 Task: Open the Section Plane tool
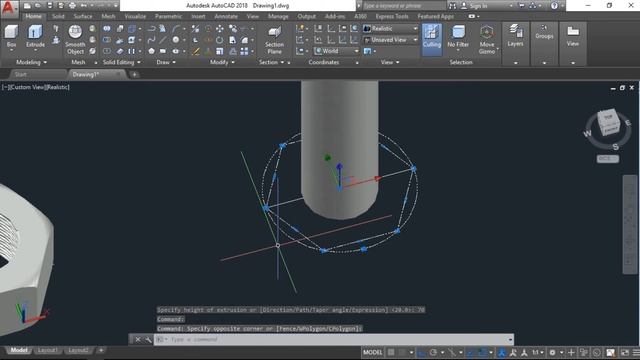pyautogui.click(x=274, y=40)
